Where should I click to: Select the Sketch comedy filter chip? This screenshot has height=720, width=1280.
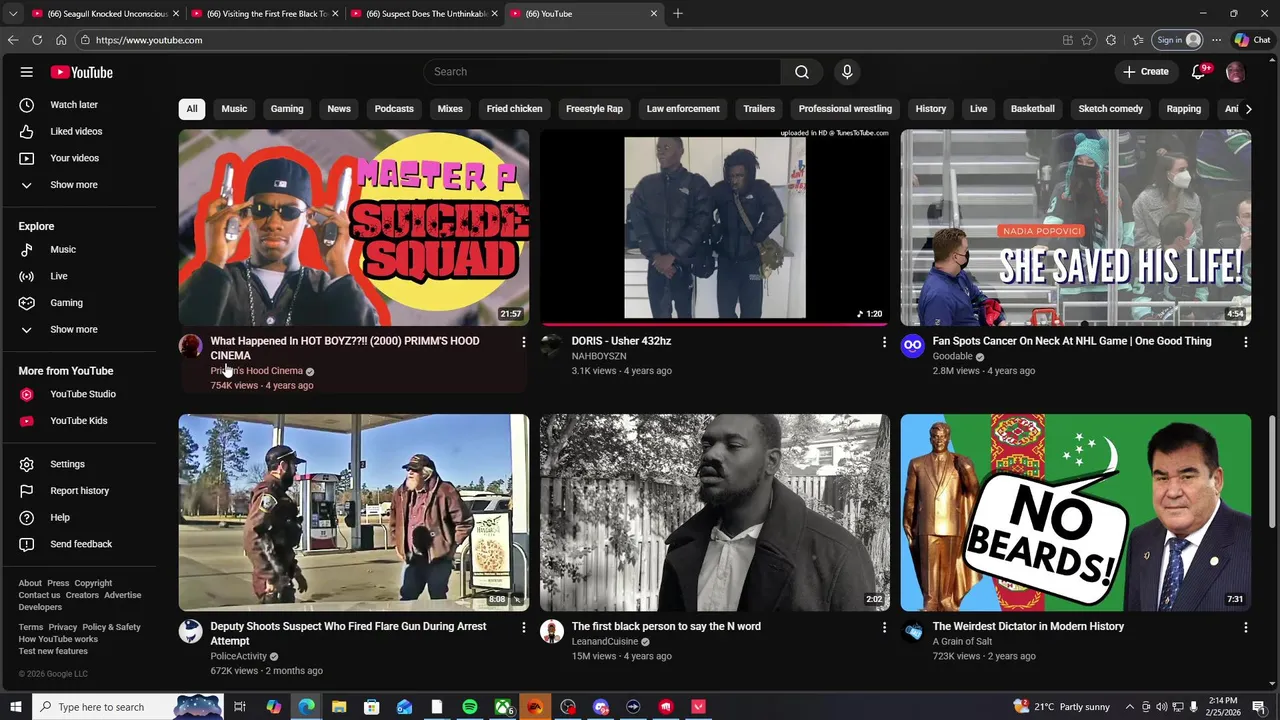point(1110,109)
